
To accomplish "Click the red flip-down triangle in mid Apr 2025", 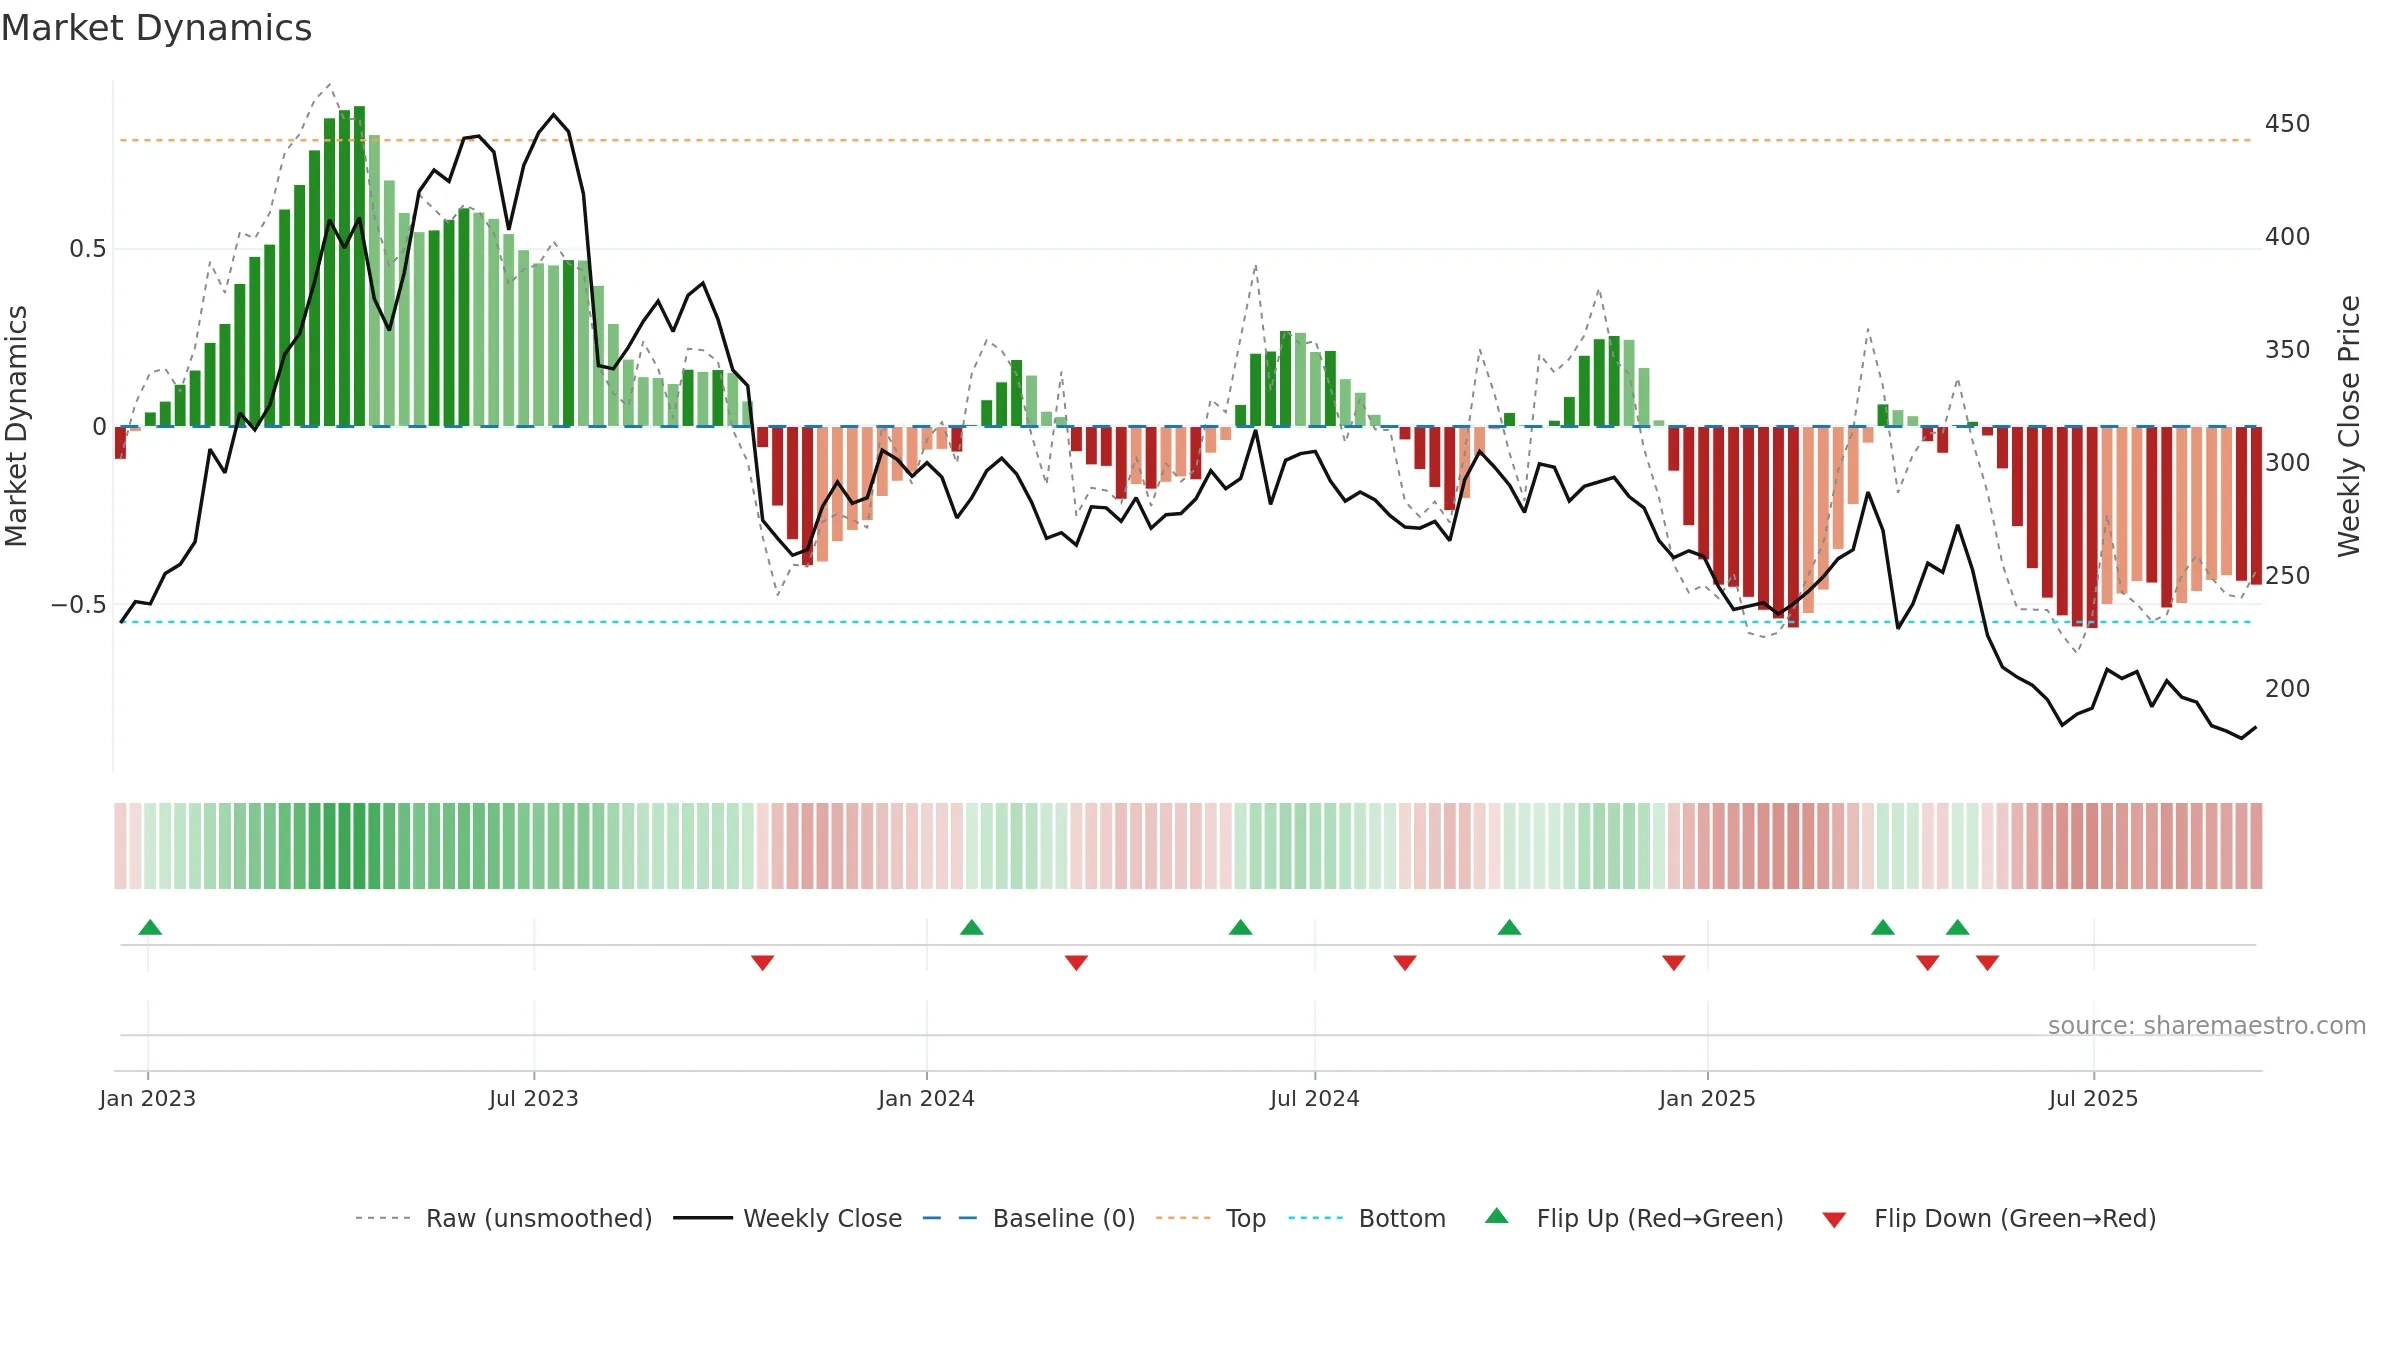I will pos(1928,963).
